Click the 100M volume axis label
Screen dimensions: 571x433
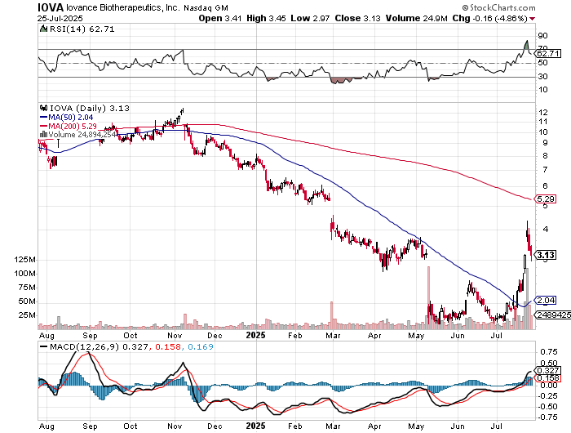click(x=25, y=273)
